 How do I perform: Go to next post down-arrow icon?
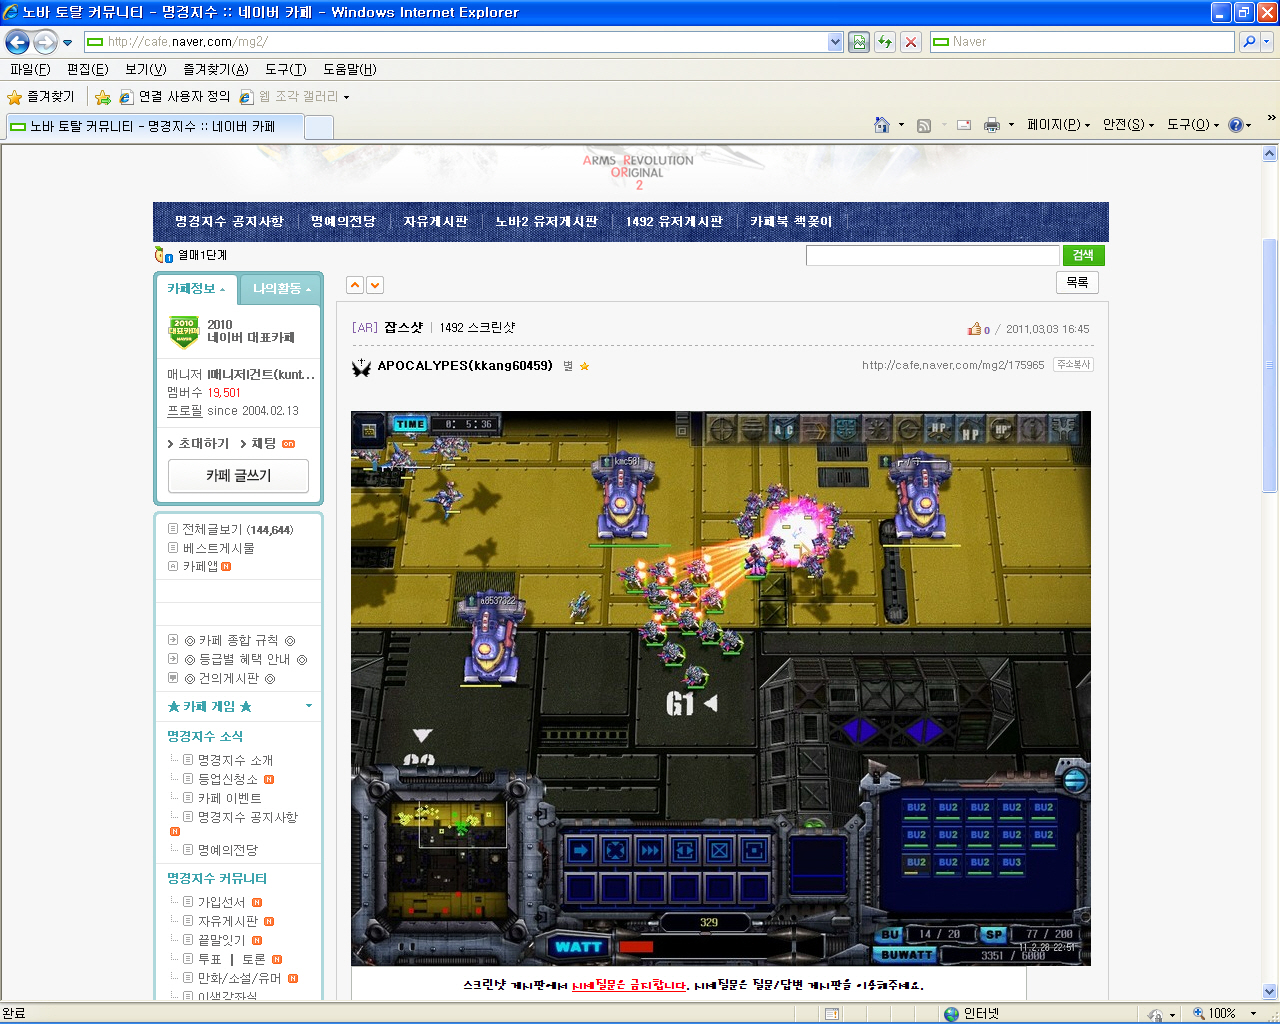coord(375,285)
